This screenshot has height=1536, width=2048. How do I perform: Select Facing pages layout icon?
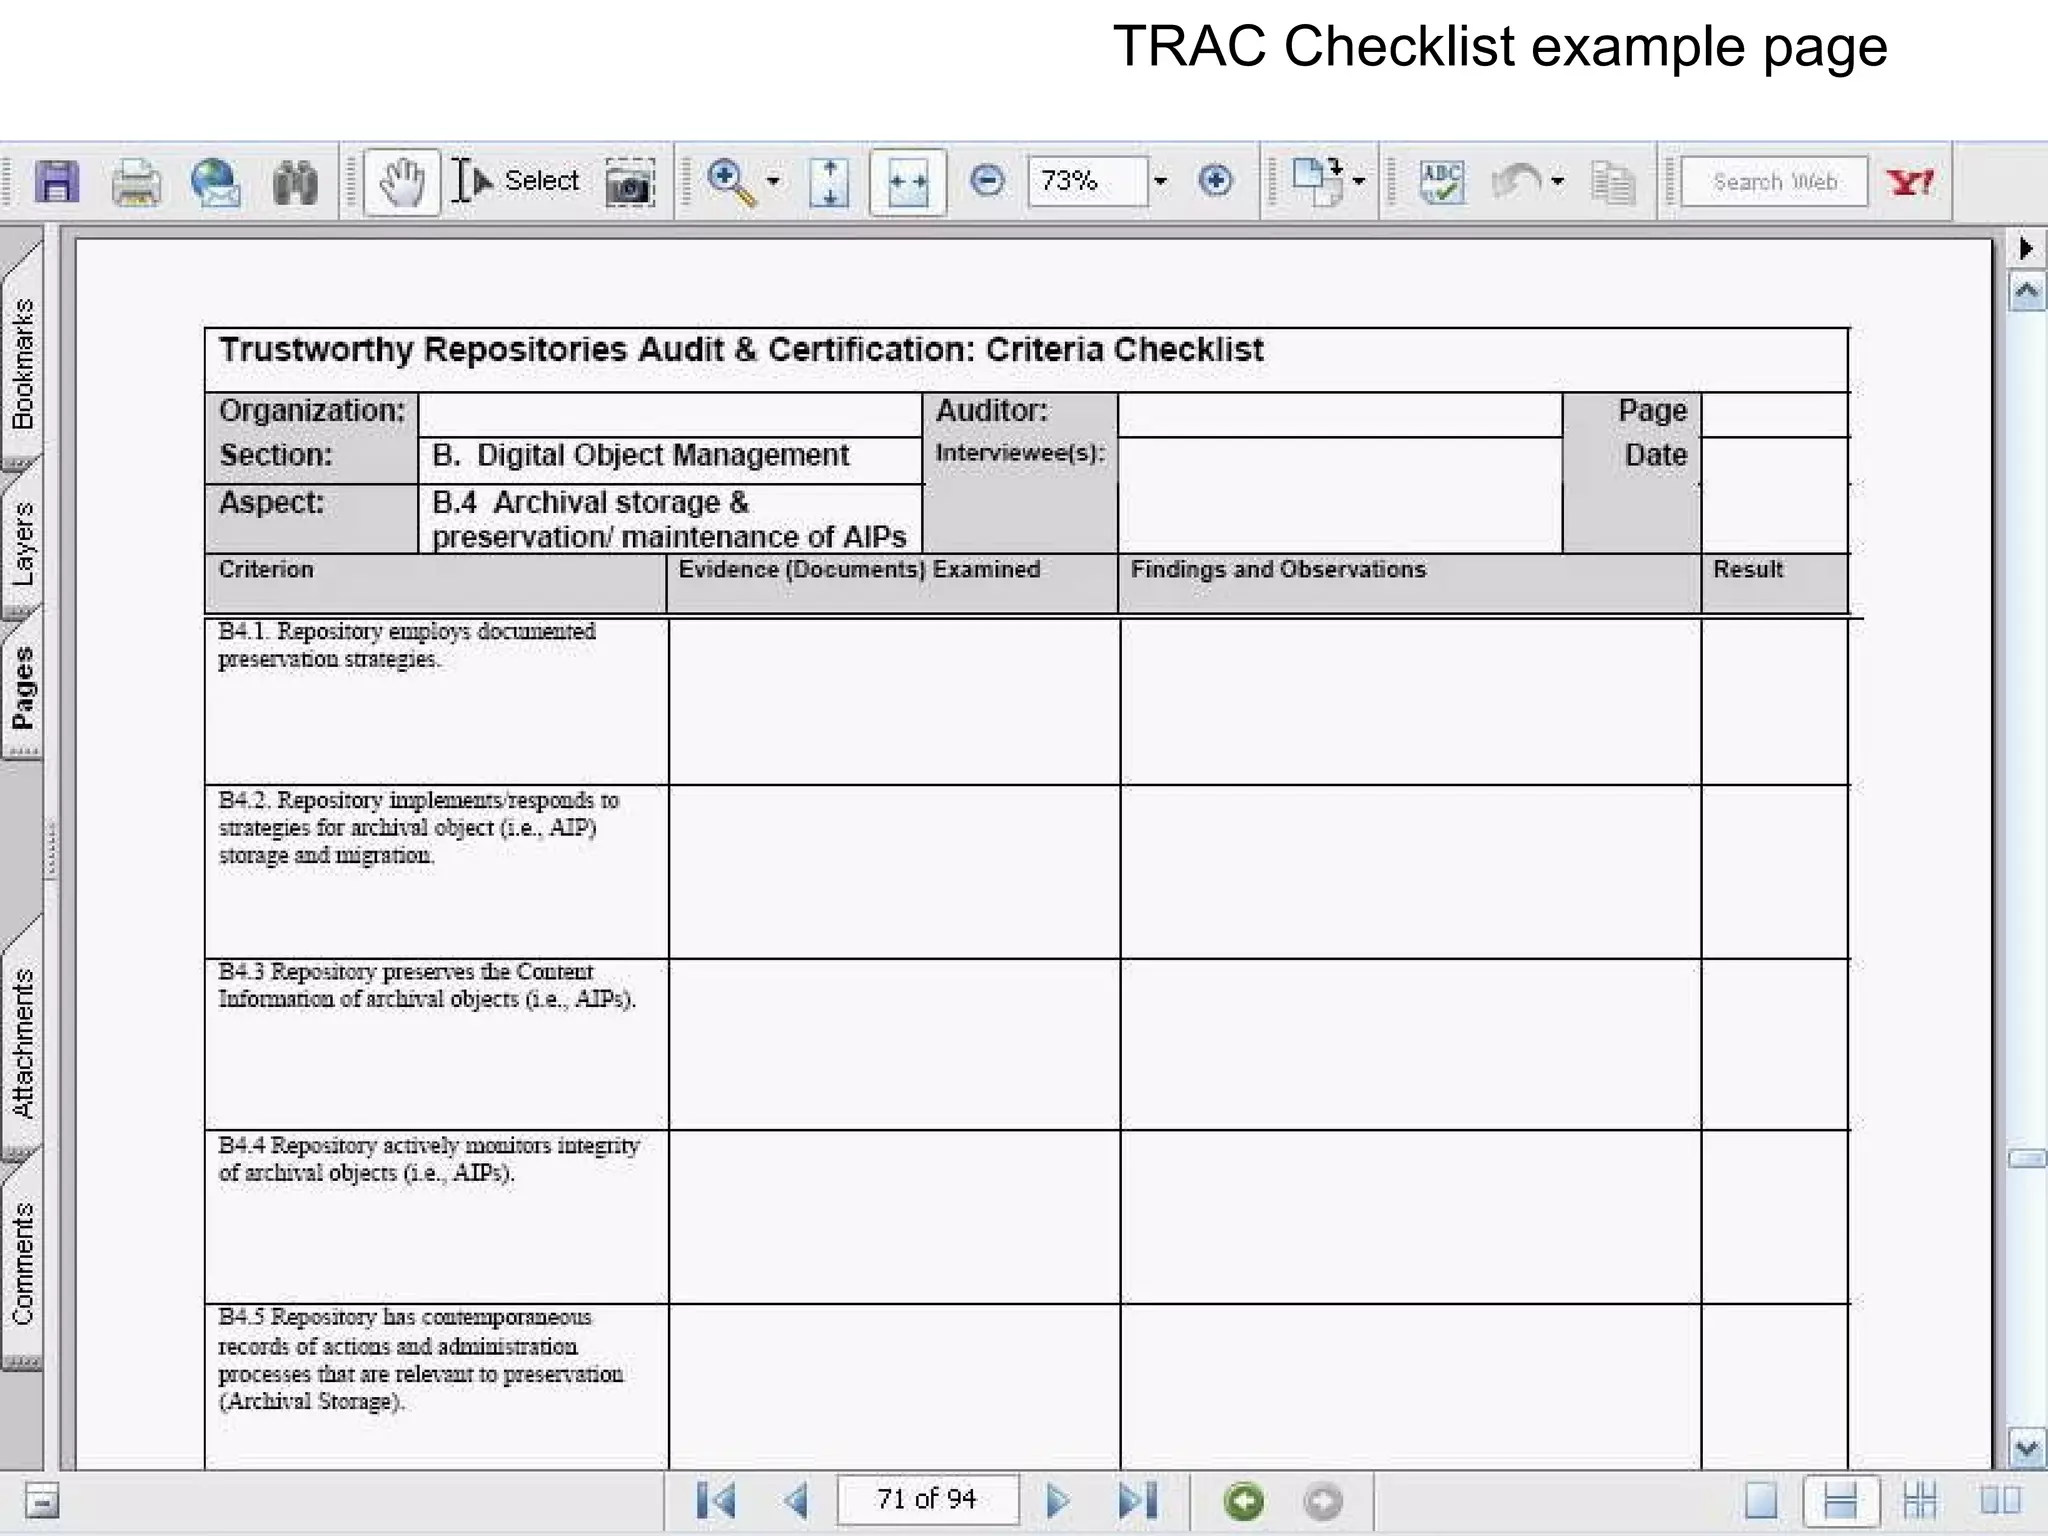point(2000,1501)
